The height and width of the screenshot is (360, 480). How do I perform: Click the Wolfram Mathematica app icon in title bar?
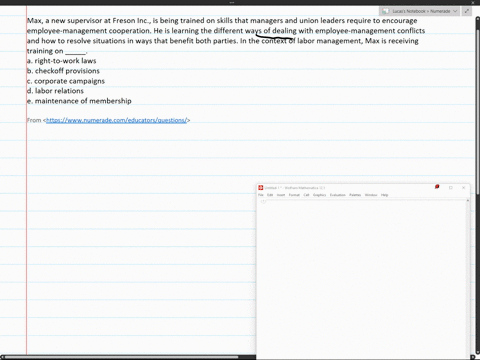click(x=261, y=188)
